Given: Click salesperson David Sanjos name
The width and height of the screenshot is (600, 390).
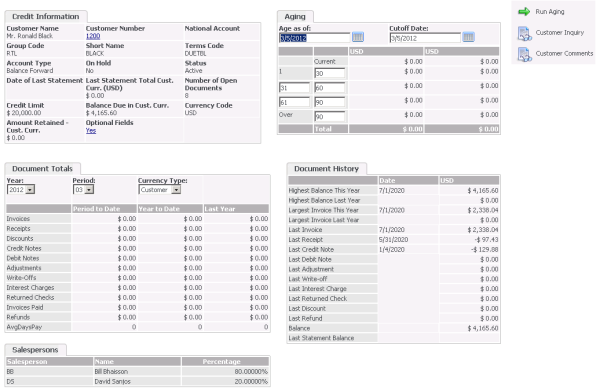Looking at the screenshot, I should 112,382.
